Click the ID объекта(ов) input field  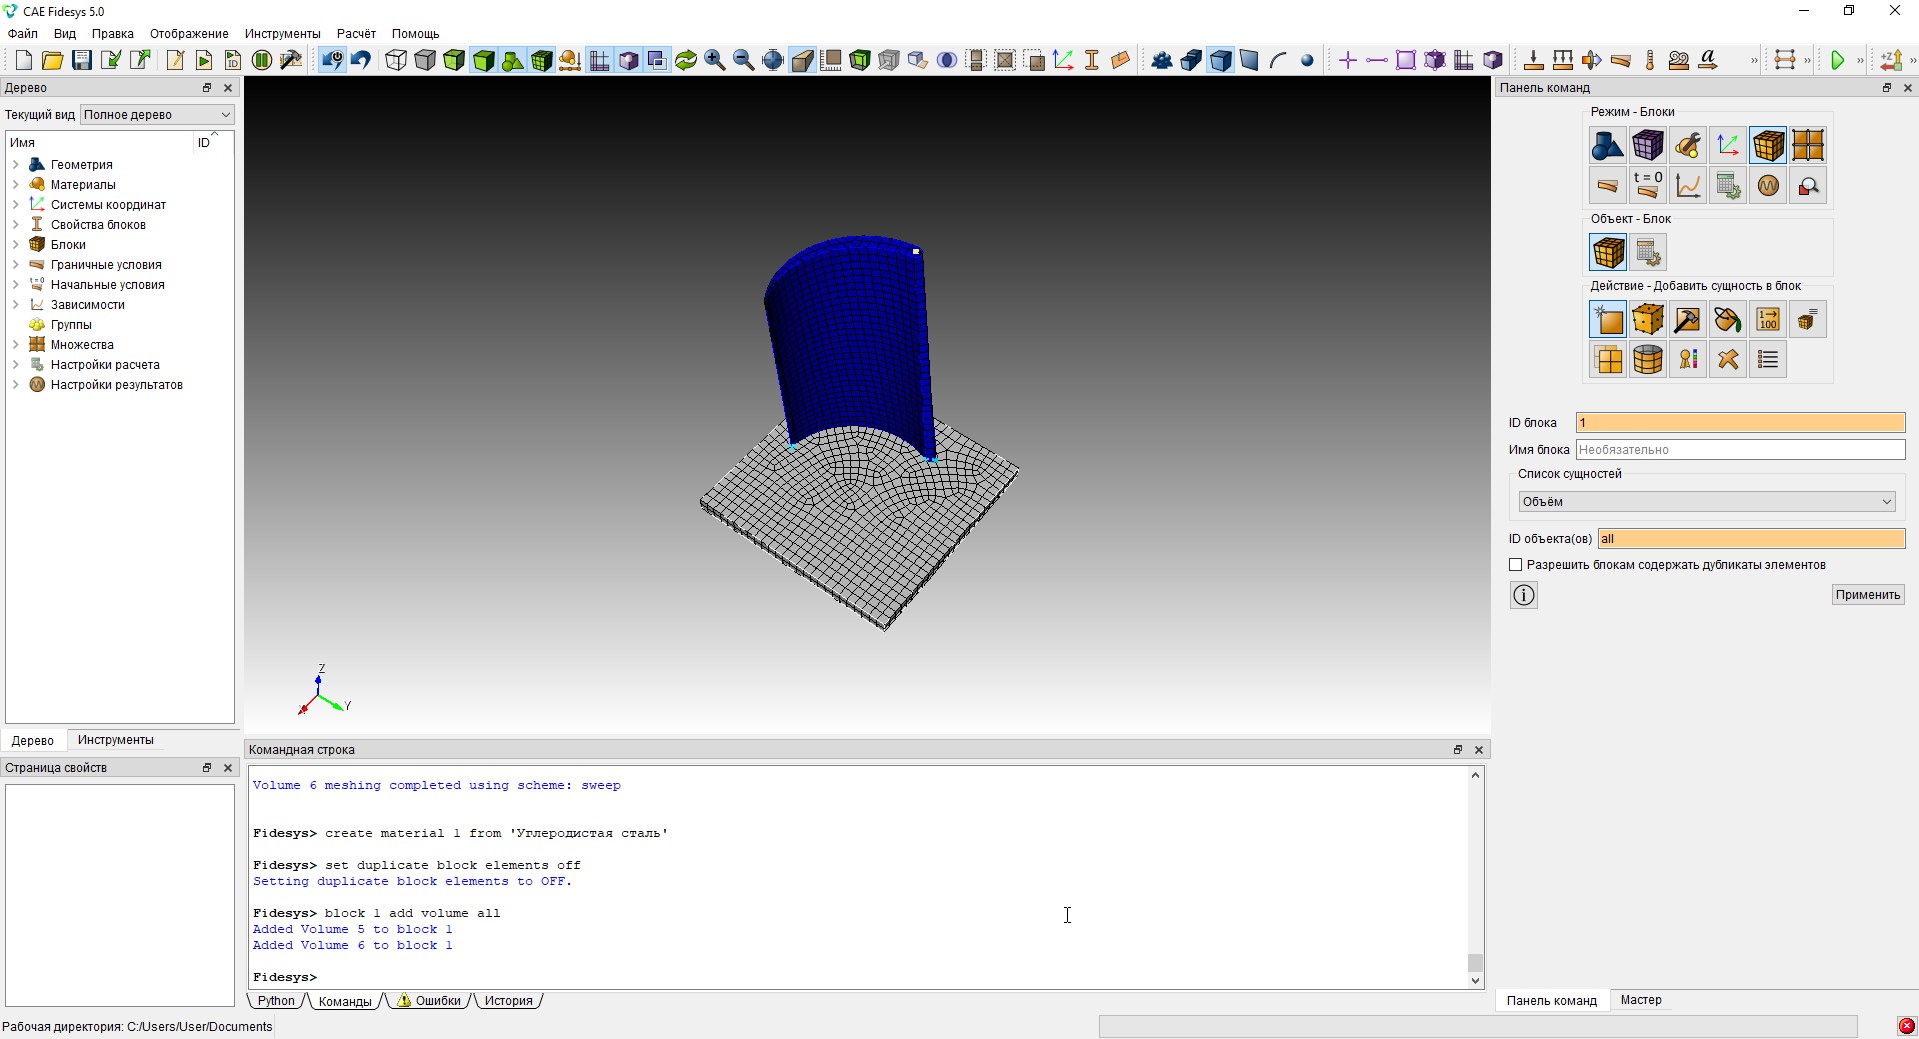pos(1751,539)
